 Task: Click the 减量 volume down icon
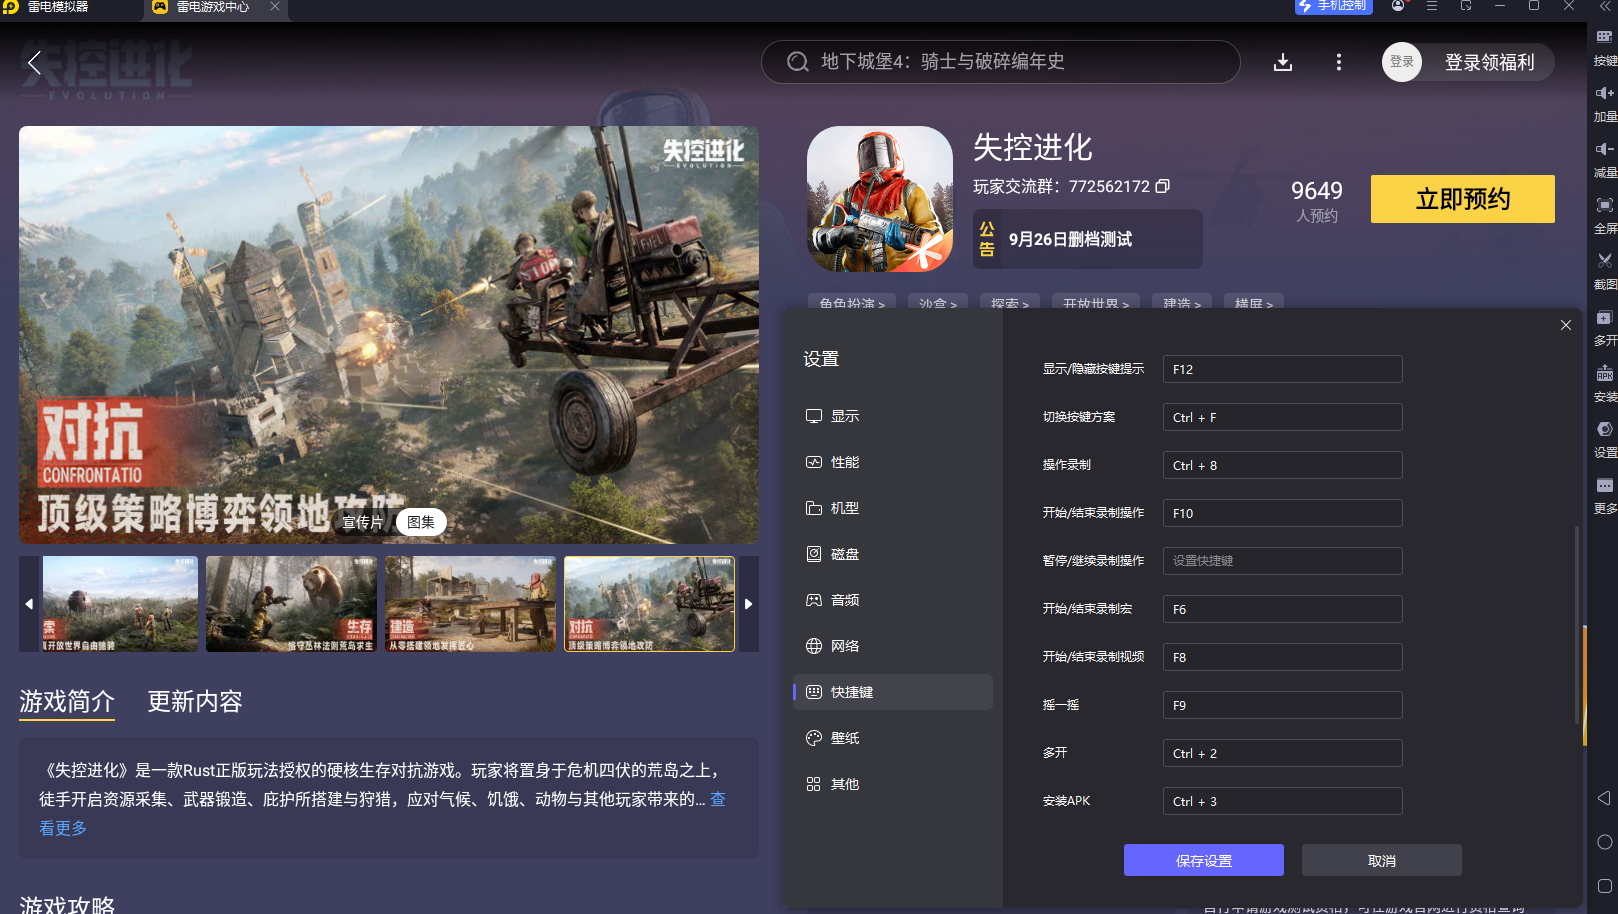(1604, 149)
